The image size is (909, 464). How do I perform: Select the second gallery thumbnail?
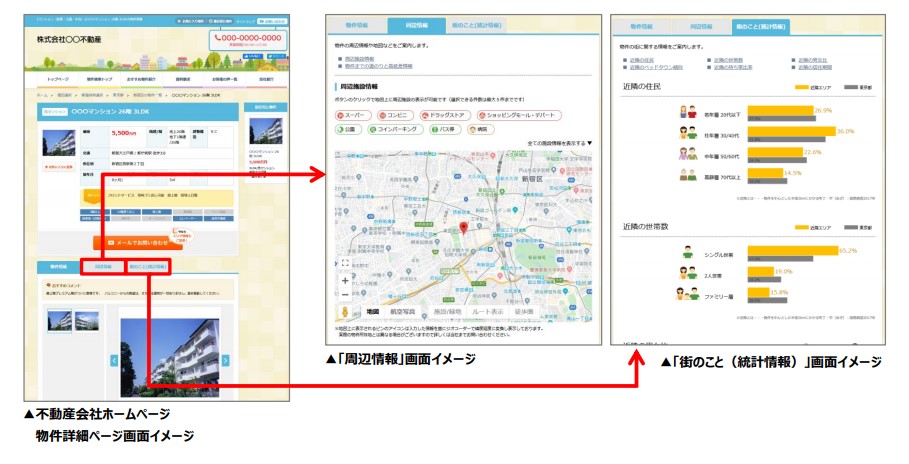(87, 321)
